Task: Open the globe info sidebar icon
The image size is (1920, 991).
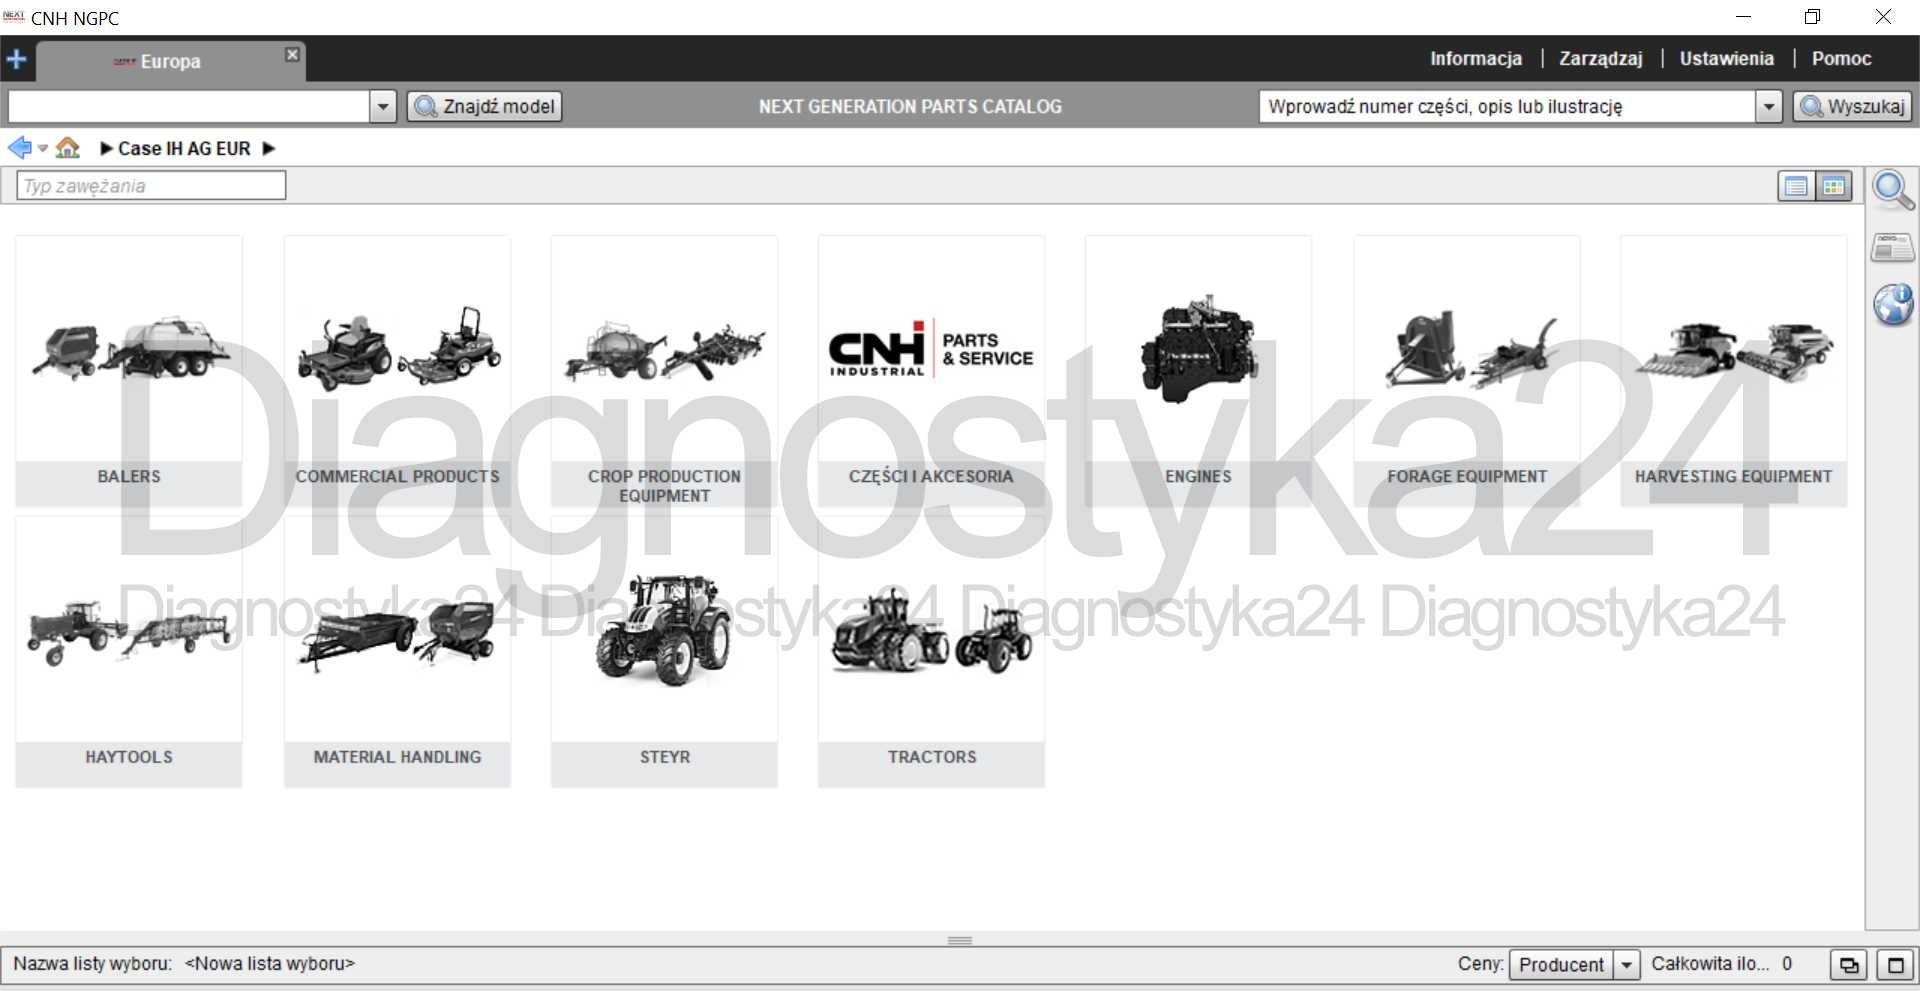Action: point(1893,304)
